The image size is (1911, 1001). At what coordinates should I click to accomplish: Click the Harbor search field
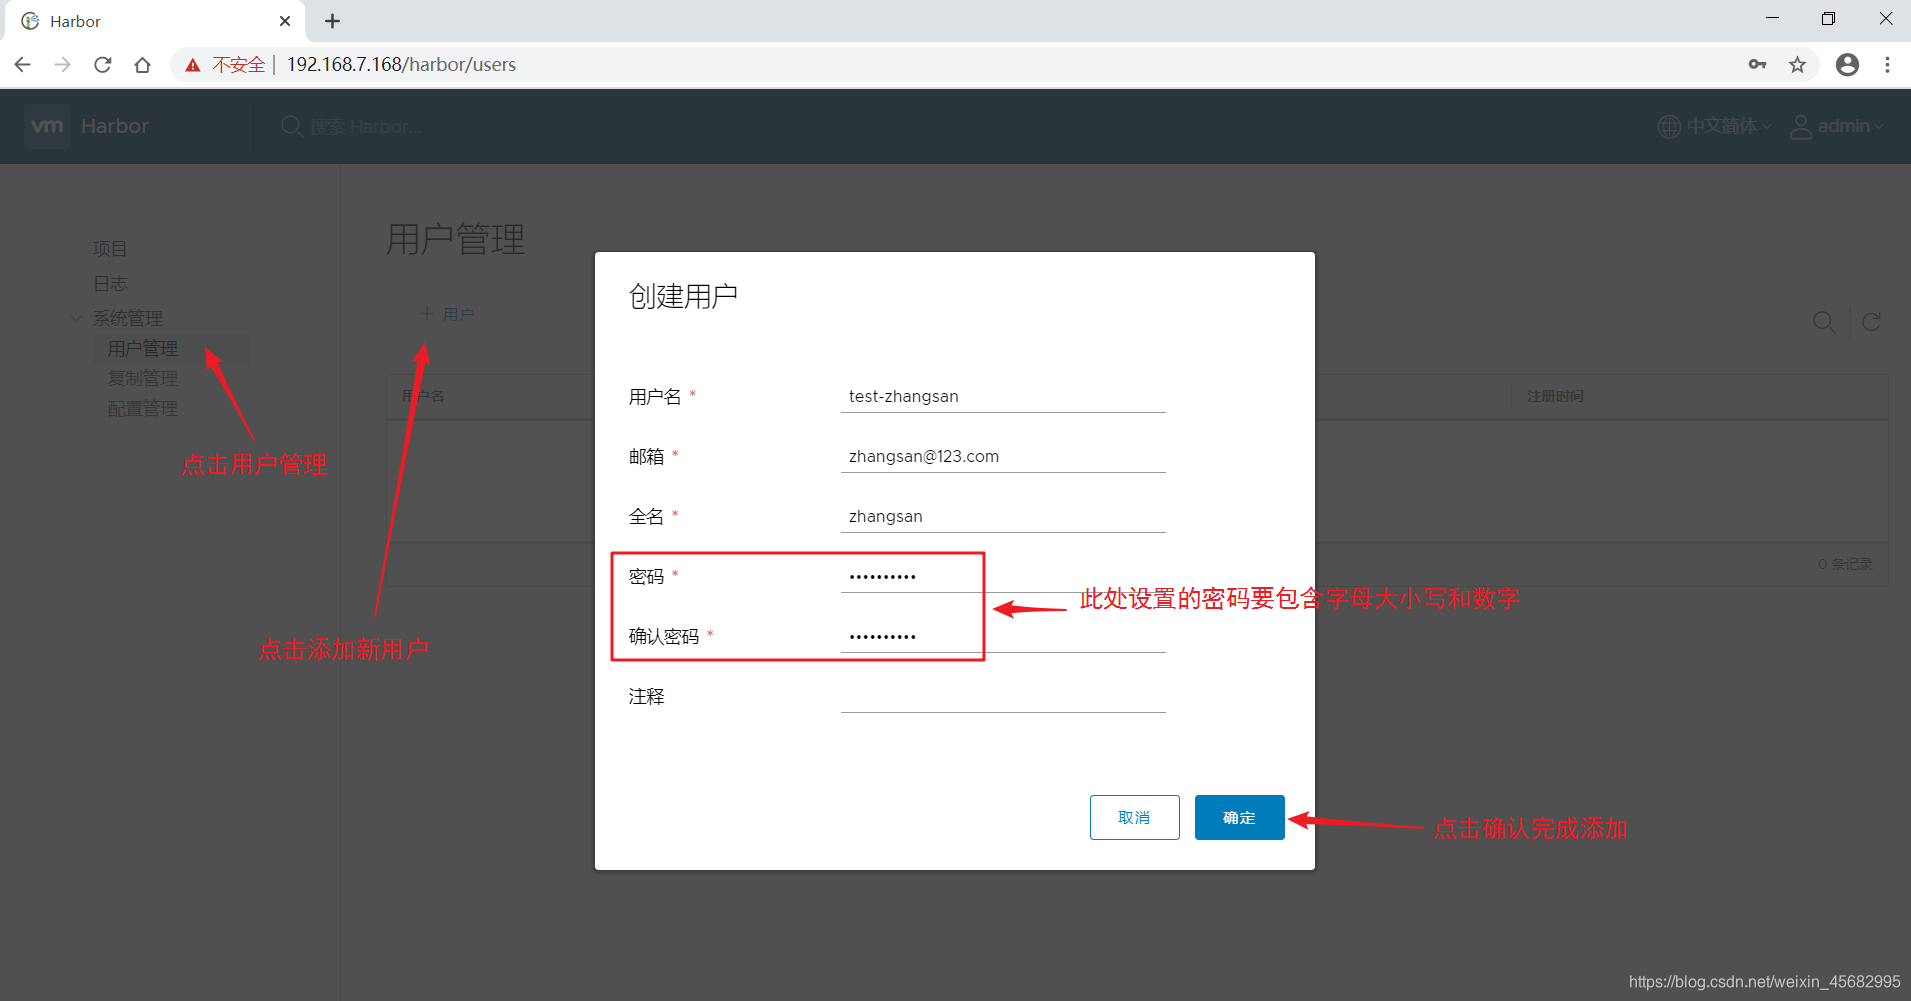[365, 127]
